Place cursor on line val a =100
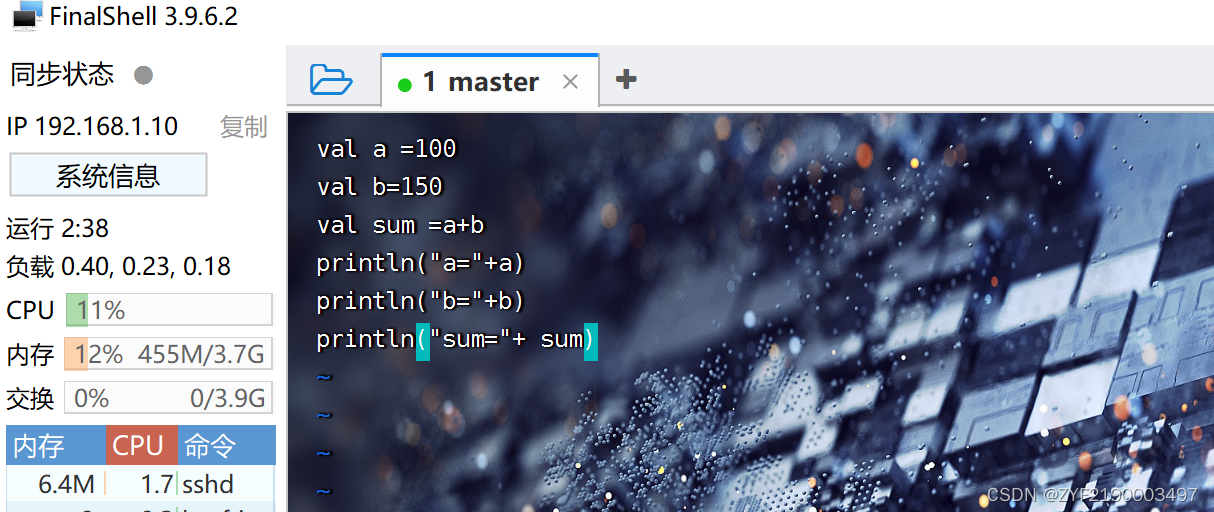1214x512 pixels. point(386,149)
